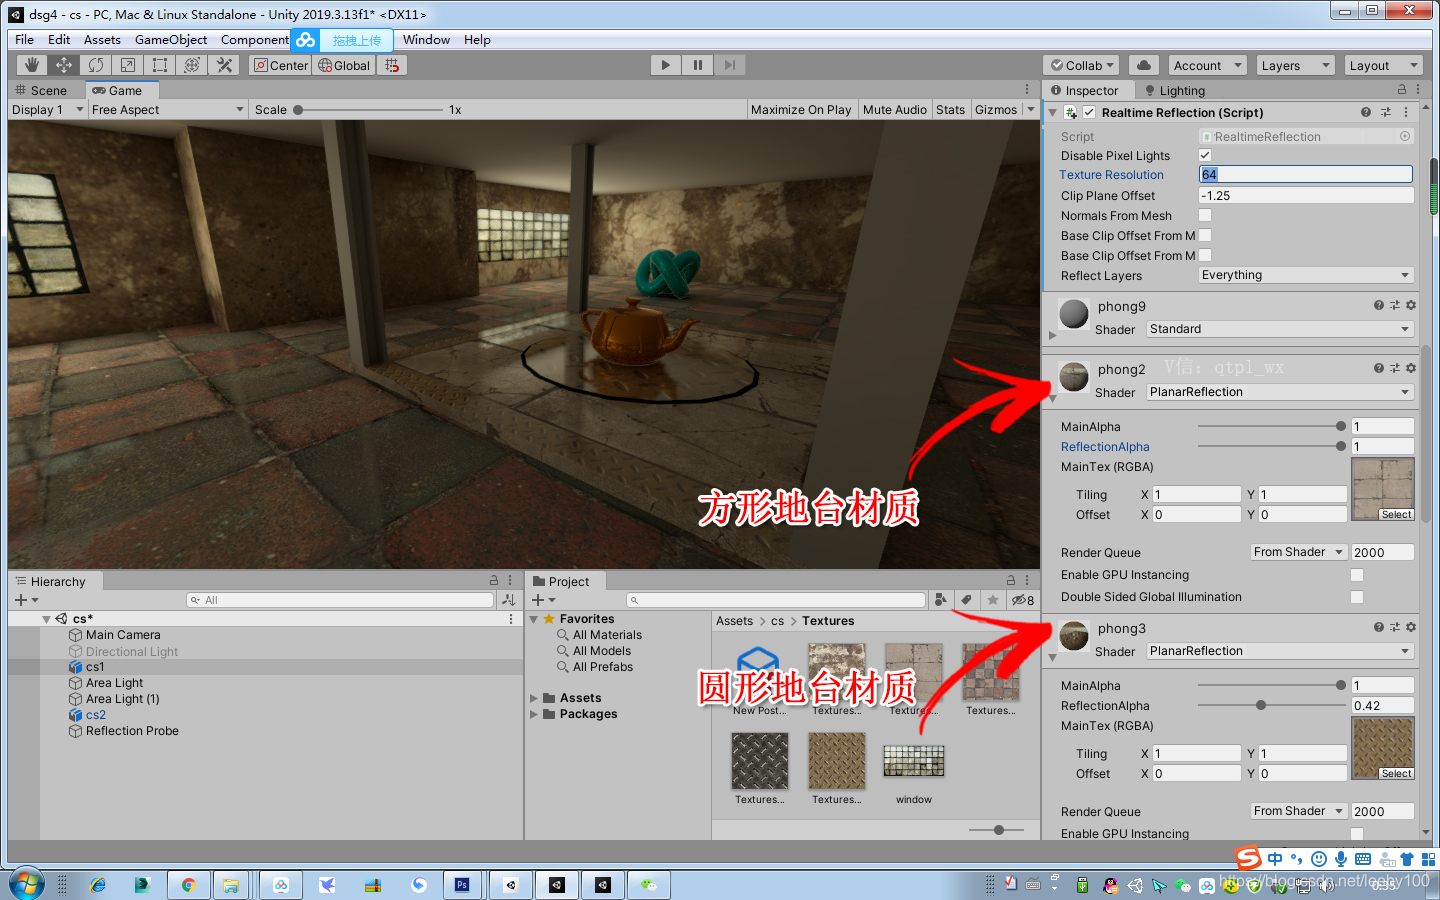
Task: Enable Normals From Mesh checkbox
Action: (1205, 215)
